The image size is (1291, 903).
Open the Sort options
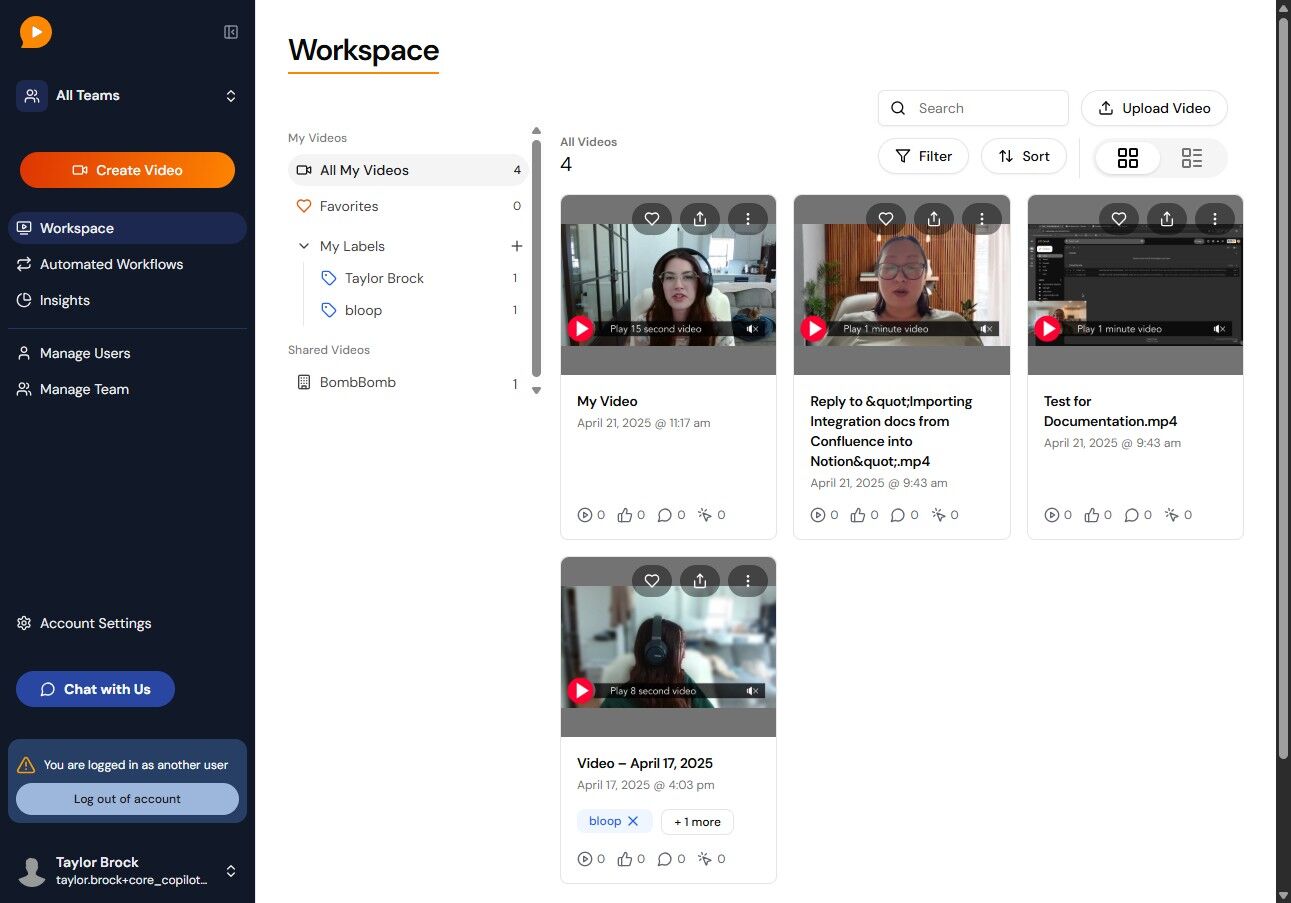(1024, 156)
